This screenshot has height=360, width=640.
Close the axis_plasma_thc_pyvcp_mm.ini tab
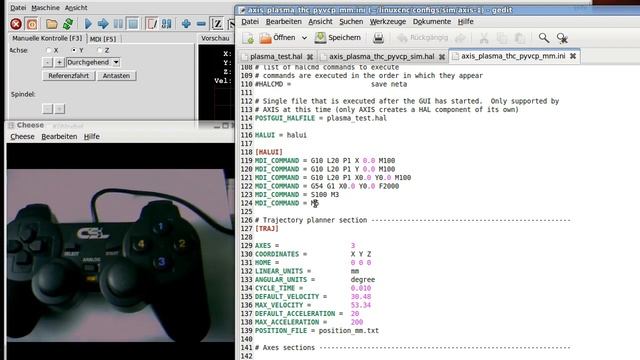click(x=573, y=56)
